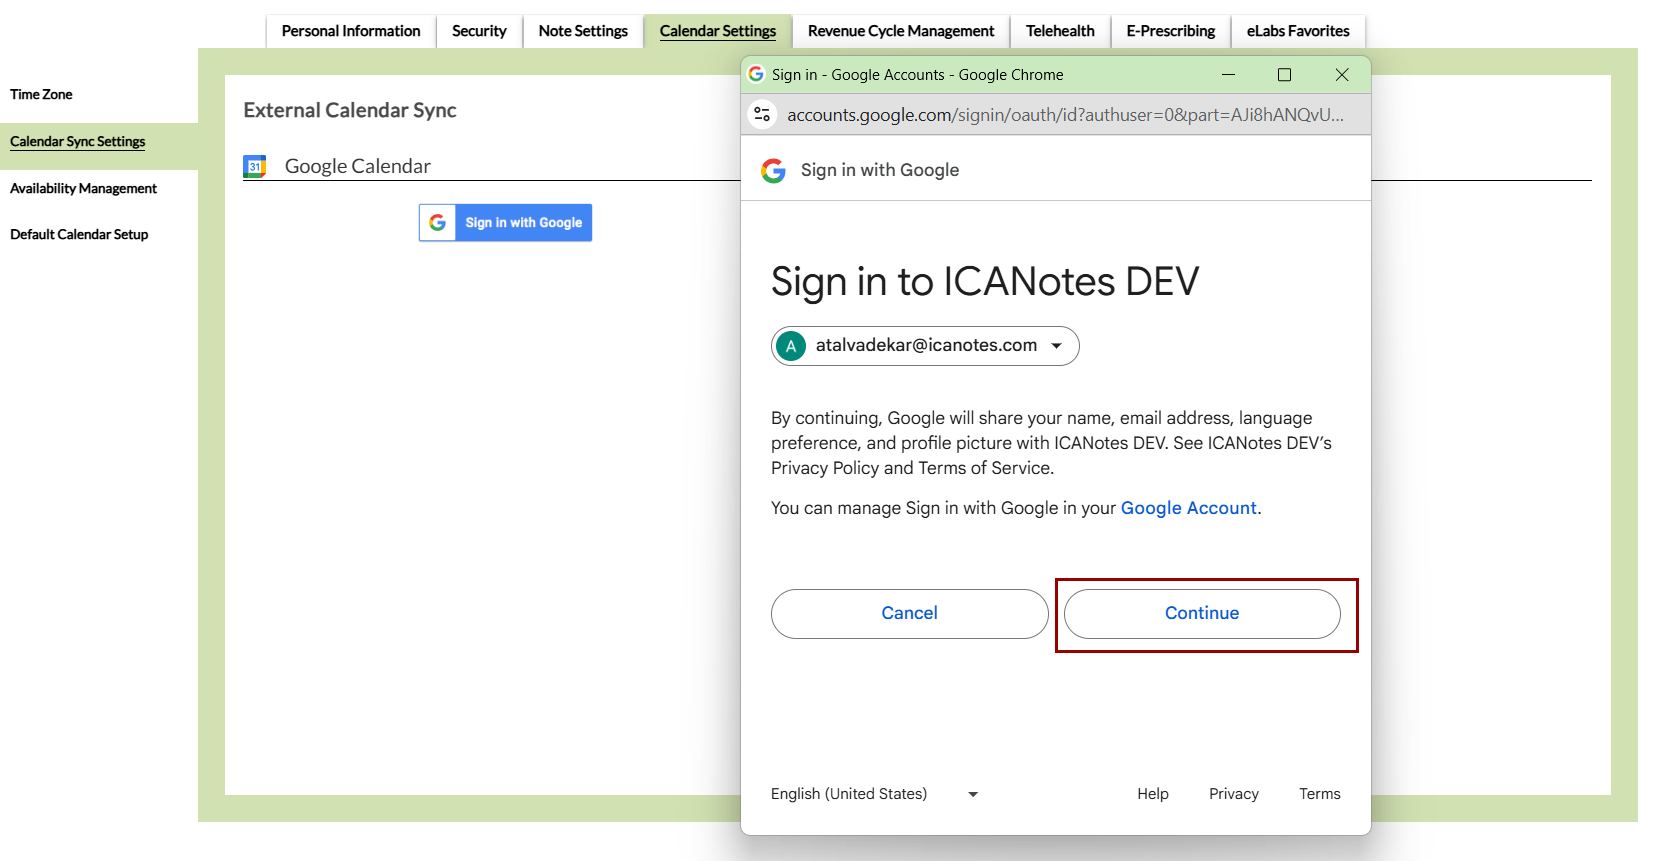Switch to the Security tab
The height and width of the screenshot is (861, 1672).
click(479, 31)
